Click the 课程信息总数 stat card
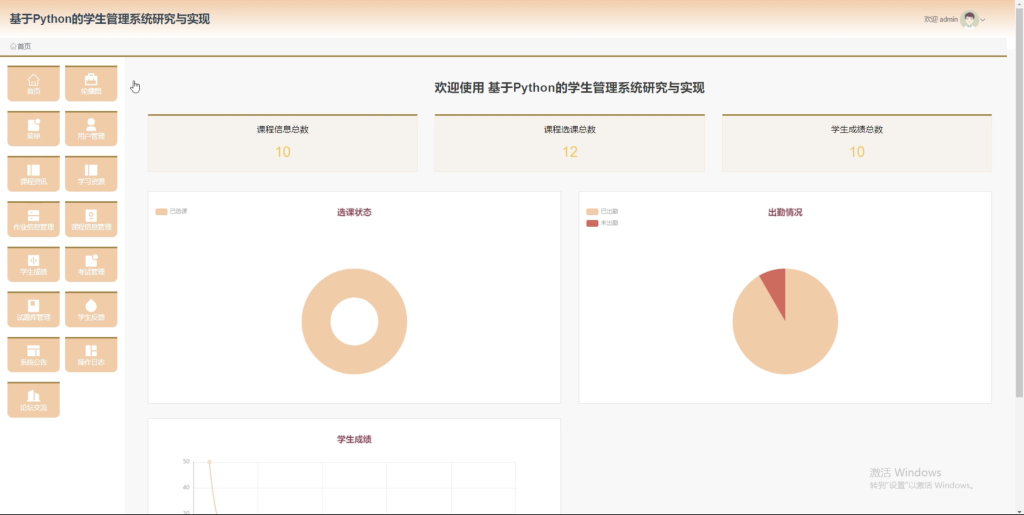 tap(283, 143)
